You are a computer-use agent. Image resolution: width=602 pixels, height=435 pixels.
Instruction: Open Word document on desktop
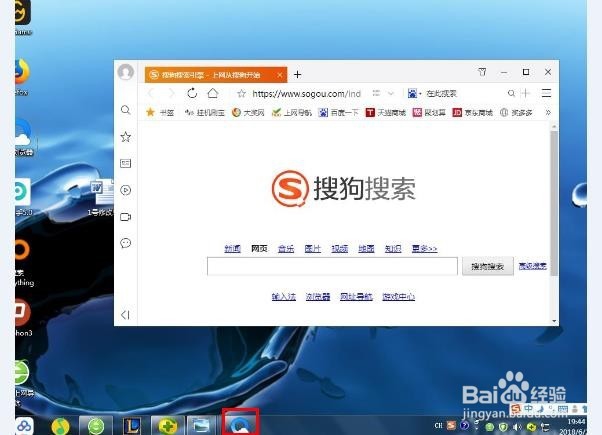pos(102,197)
